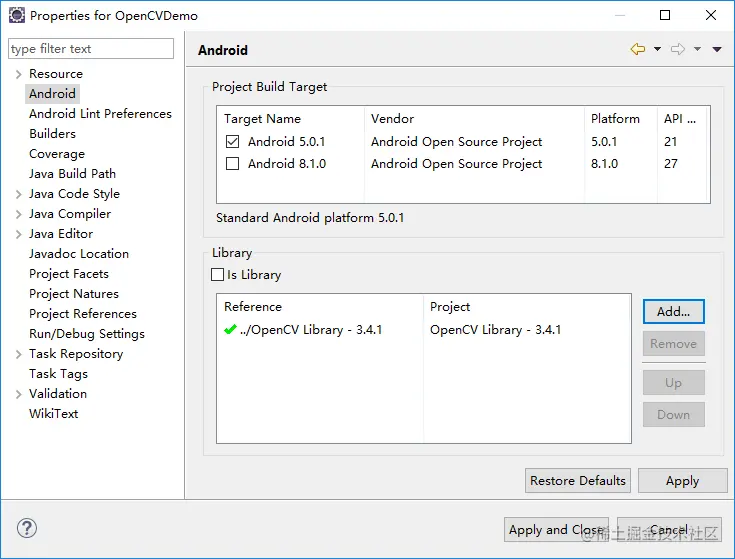Click Restore Defaults
Viewport: 735px width, 559px height.
tap(578, 481)
